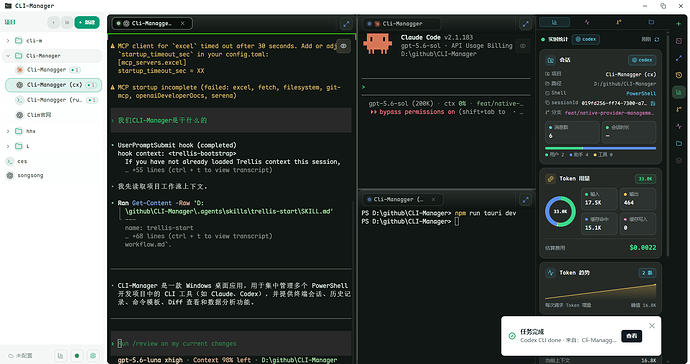Click the icon button beside the back arrow

tap(67, 22)
